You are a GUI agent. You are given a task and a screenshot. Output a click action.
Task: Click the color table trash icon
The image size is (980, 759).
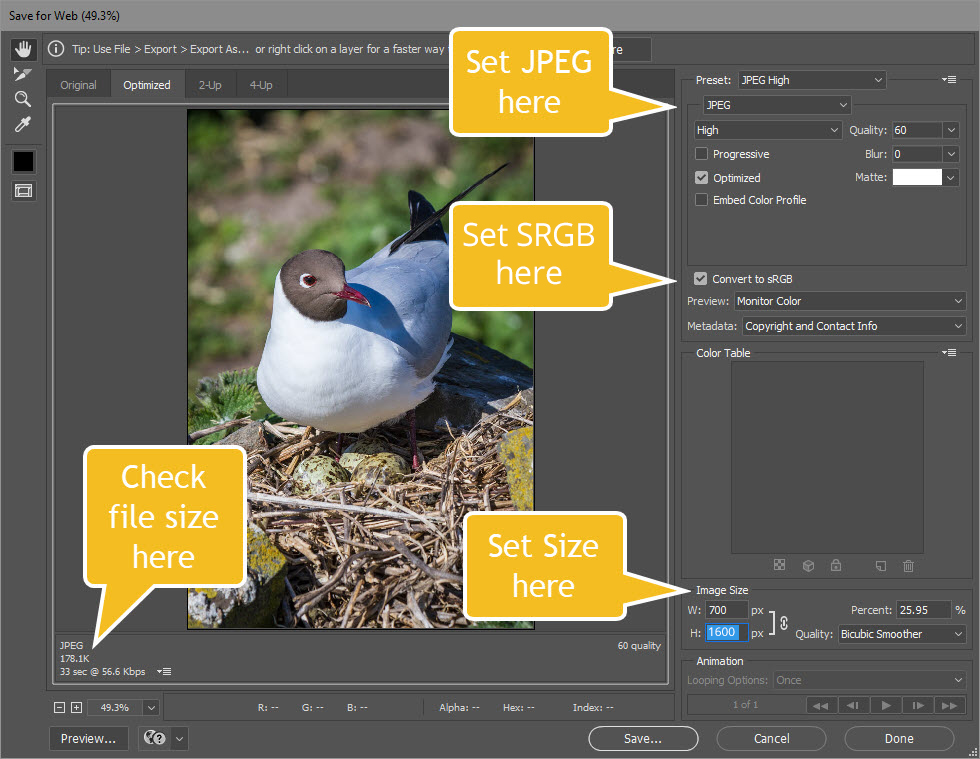tap(908, 566)
